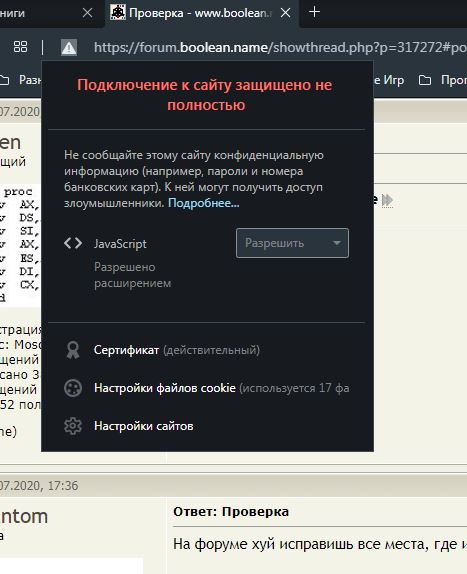Open Настройки сайтов
Image resolution: width=467 pixels, height=574 pixels.
click(x=143, y=426)
